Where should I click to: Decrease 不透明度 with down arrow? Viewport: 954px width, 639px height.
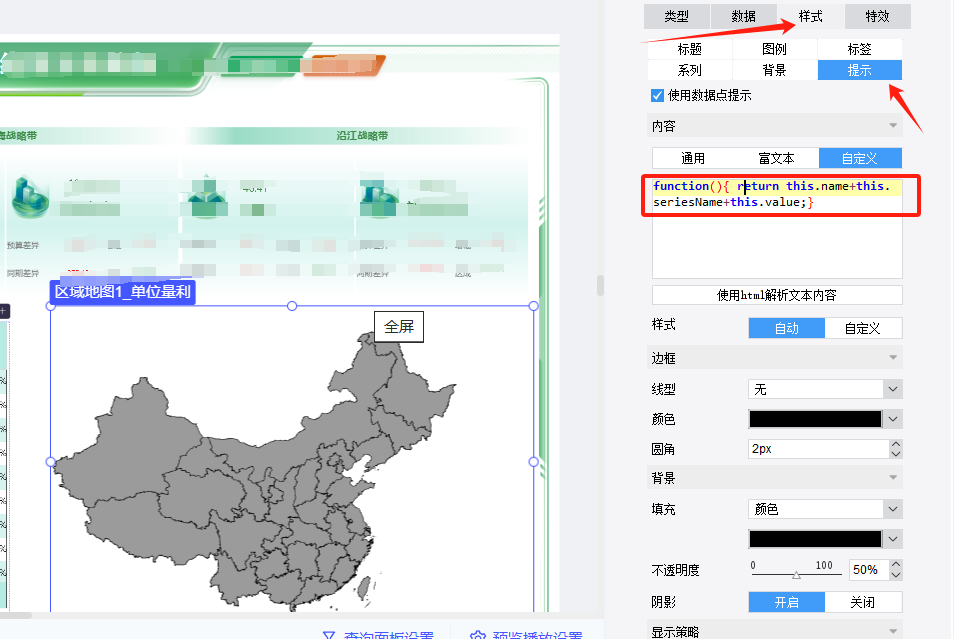tap(896, 575)
